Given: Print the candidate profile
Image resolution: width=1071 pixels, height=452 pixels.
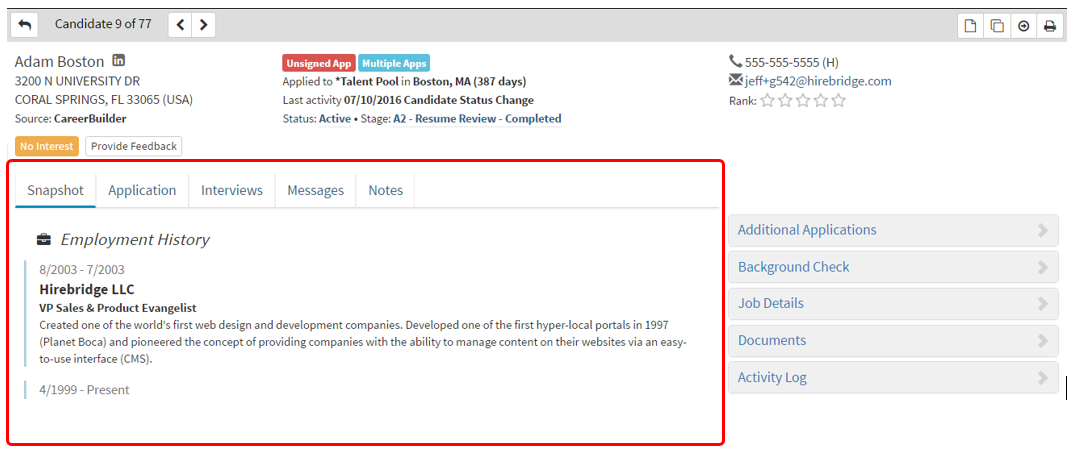Looking at the screenshot, I should pos(1049,26).
